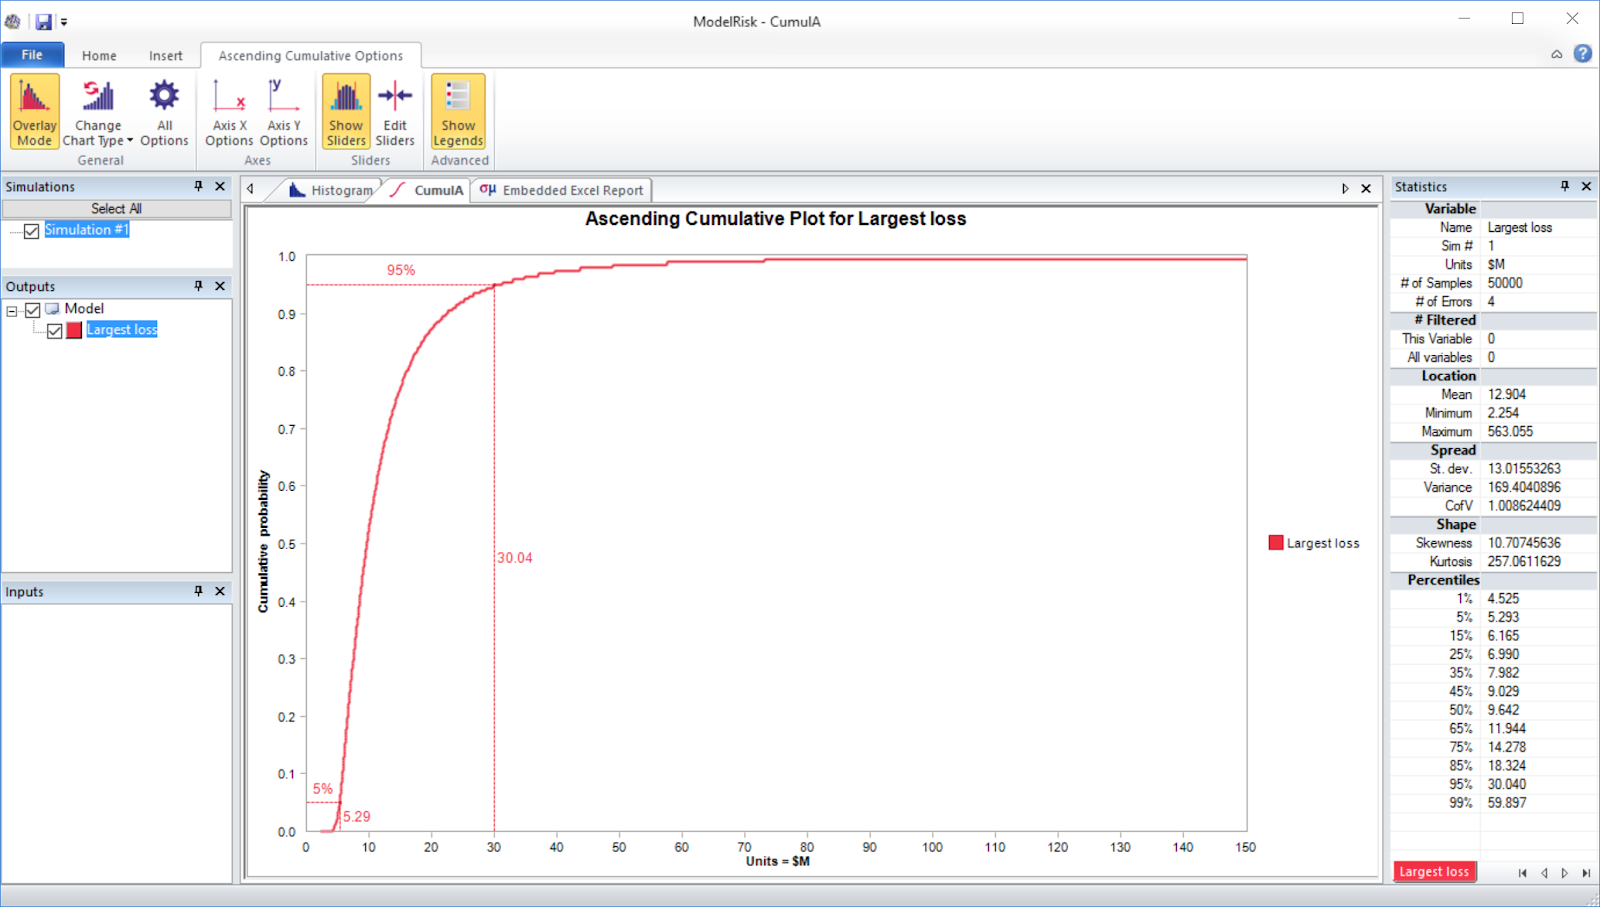This screenshot has height=907, width=1600.
Task: Collapse the Model tree node
Action: (12, 311)
